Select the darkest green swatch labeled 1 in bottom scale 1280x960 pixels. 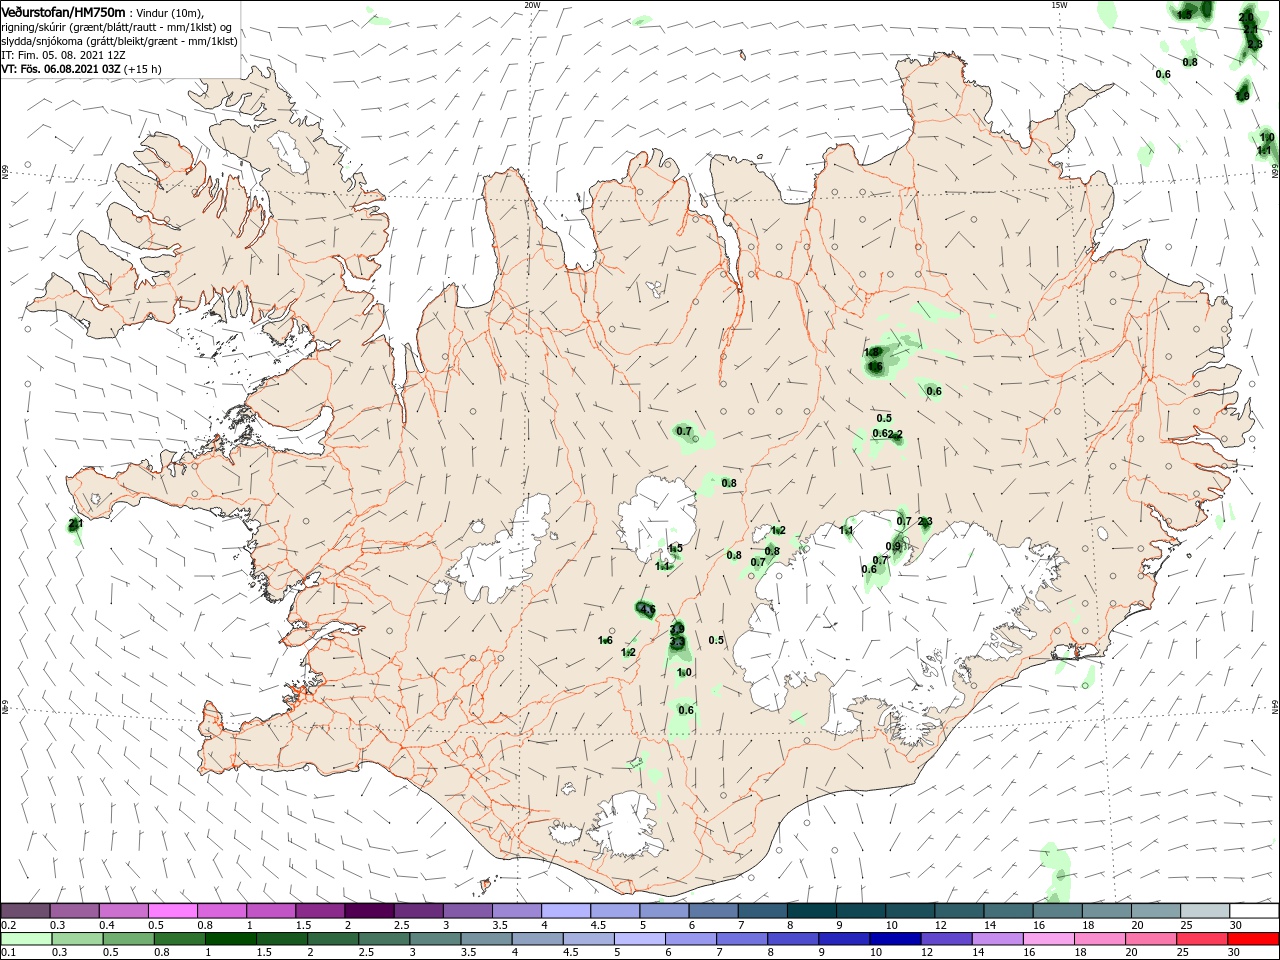(x=229, y=939)
